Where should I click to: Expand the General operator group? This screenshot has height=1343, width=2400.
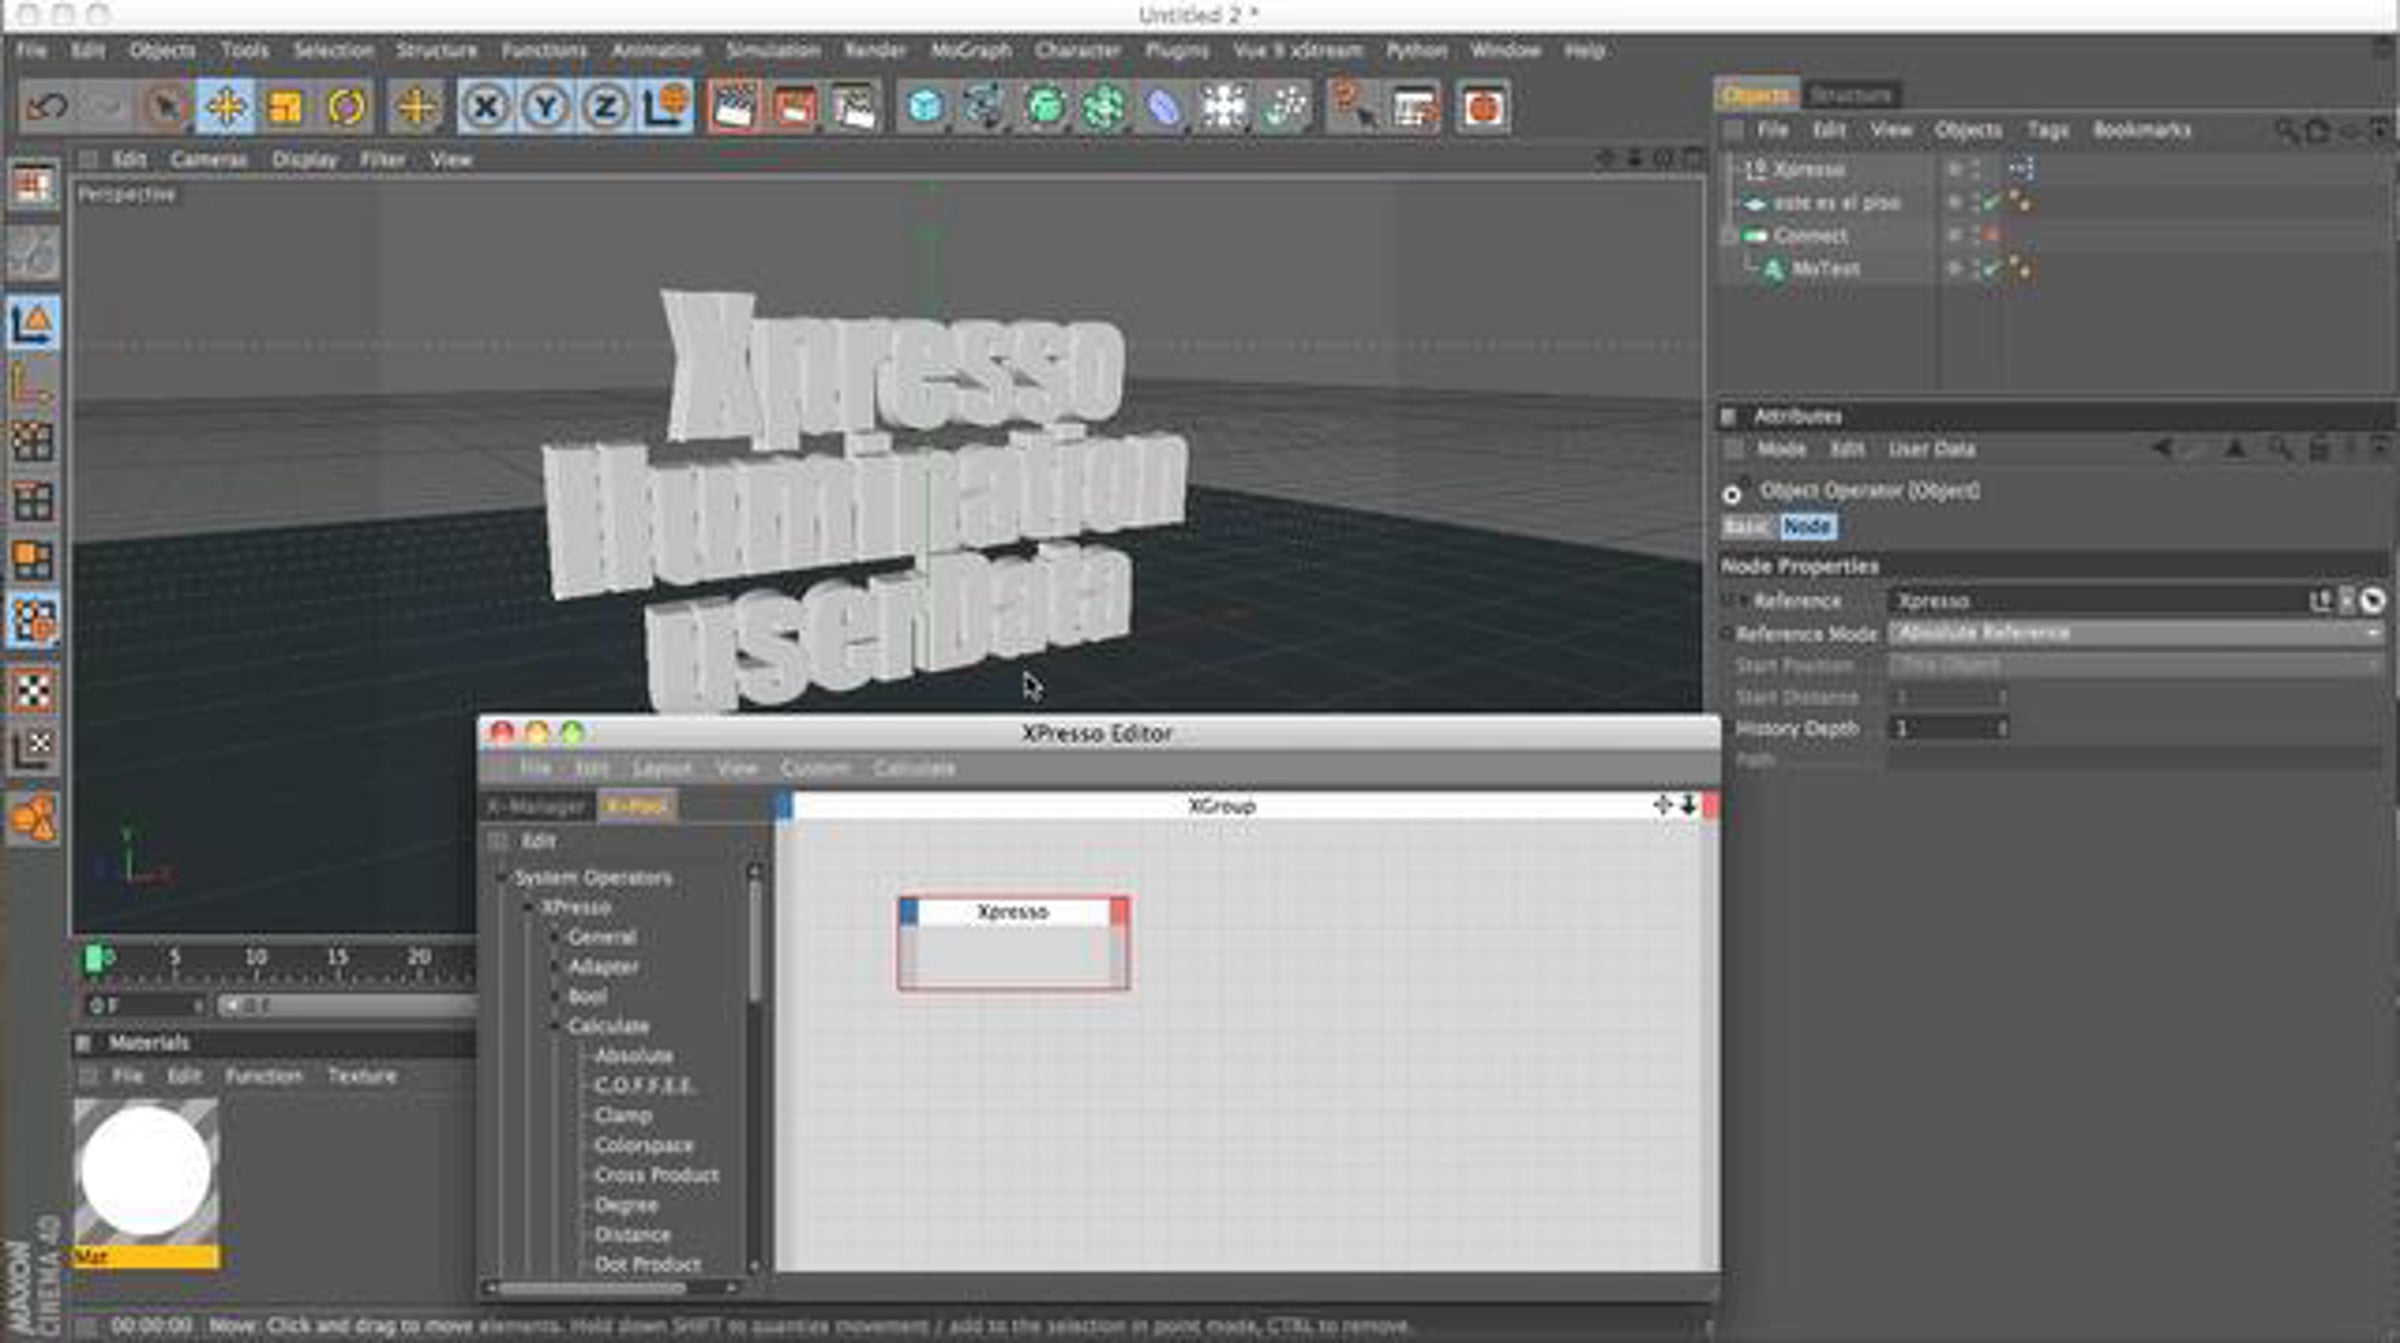pyautogui.click(x=555, y=937)
